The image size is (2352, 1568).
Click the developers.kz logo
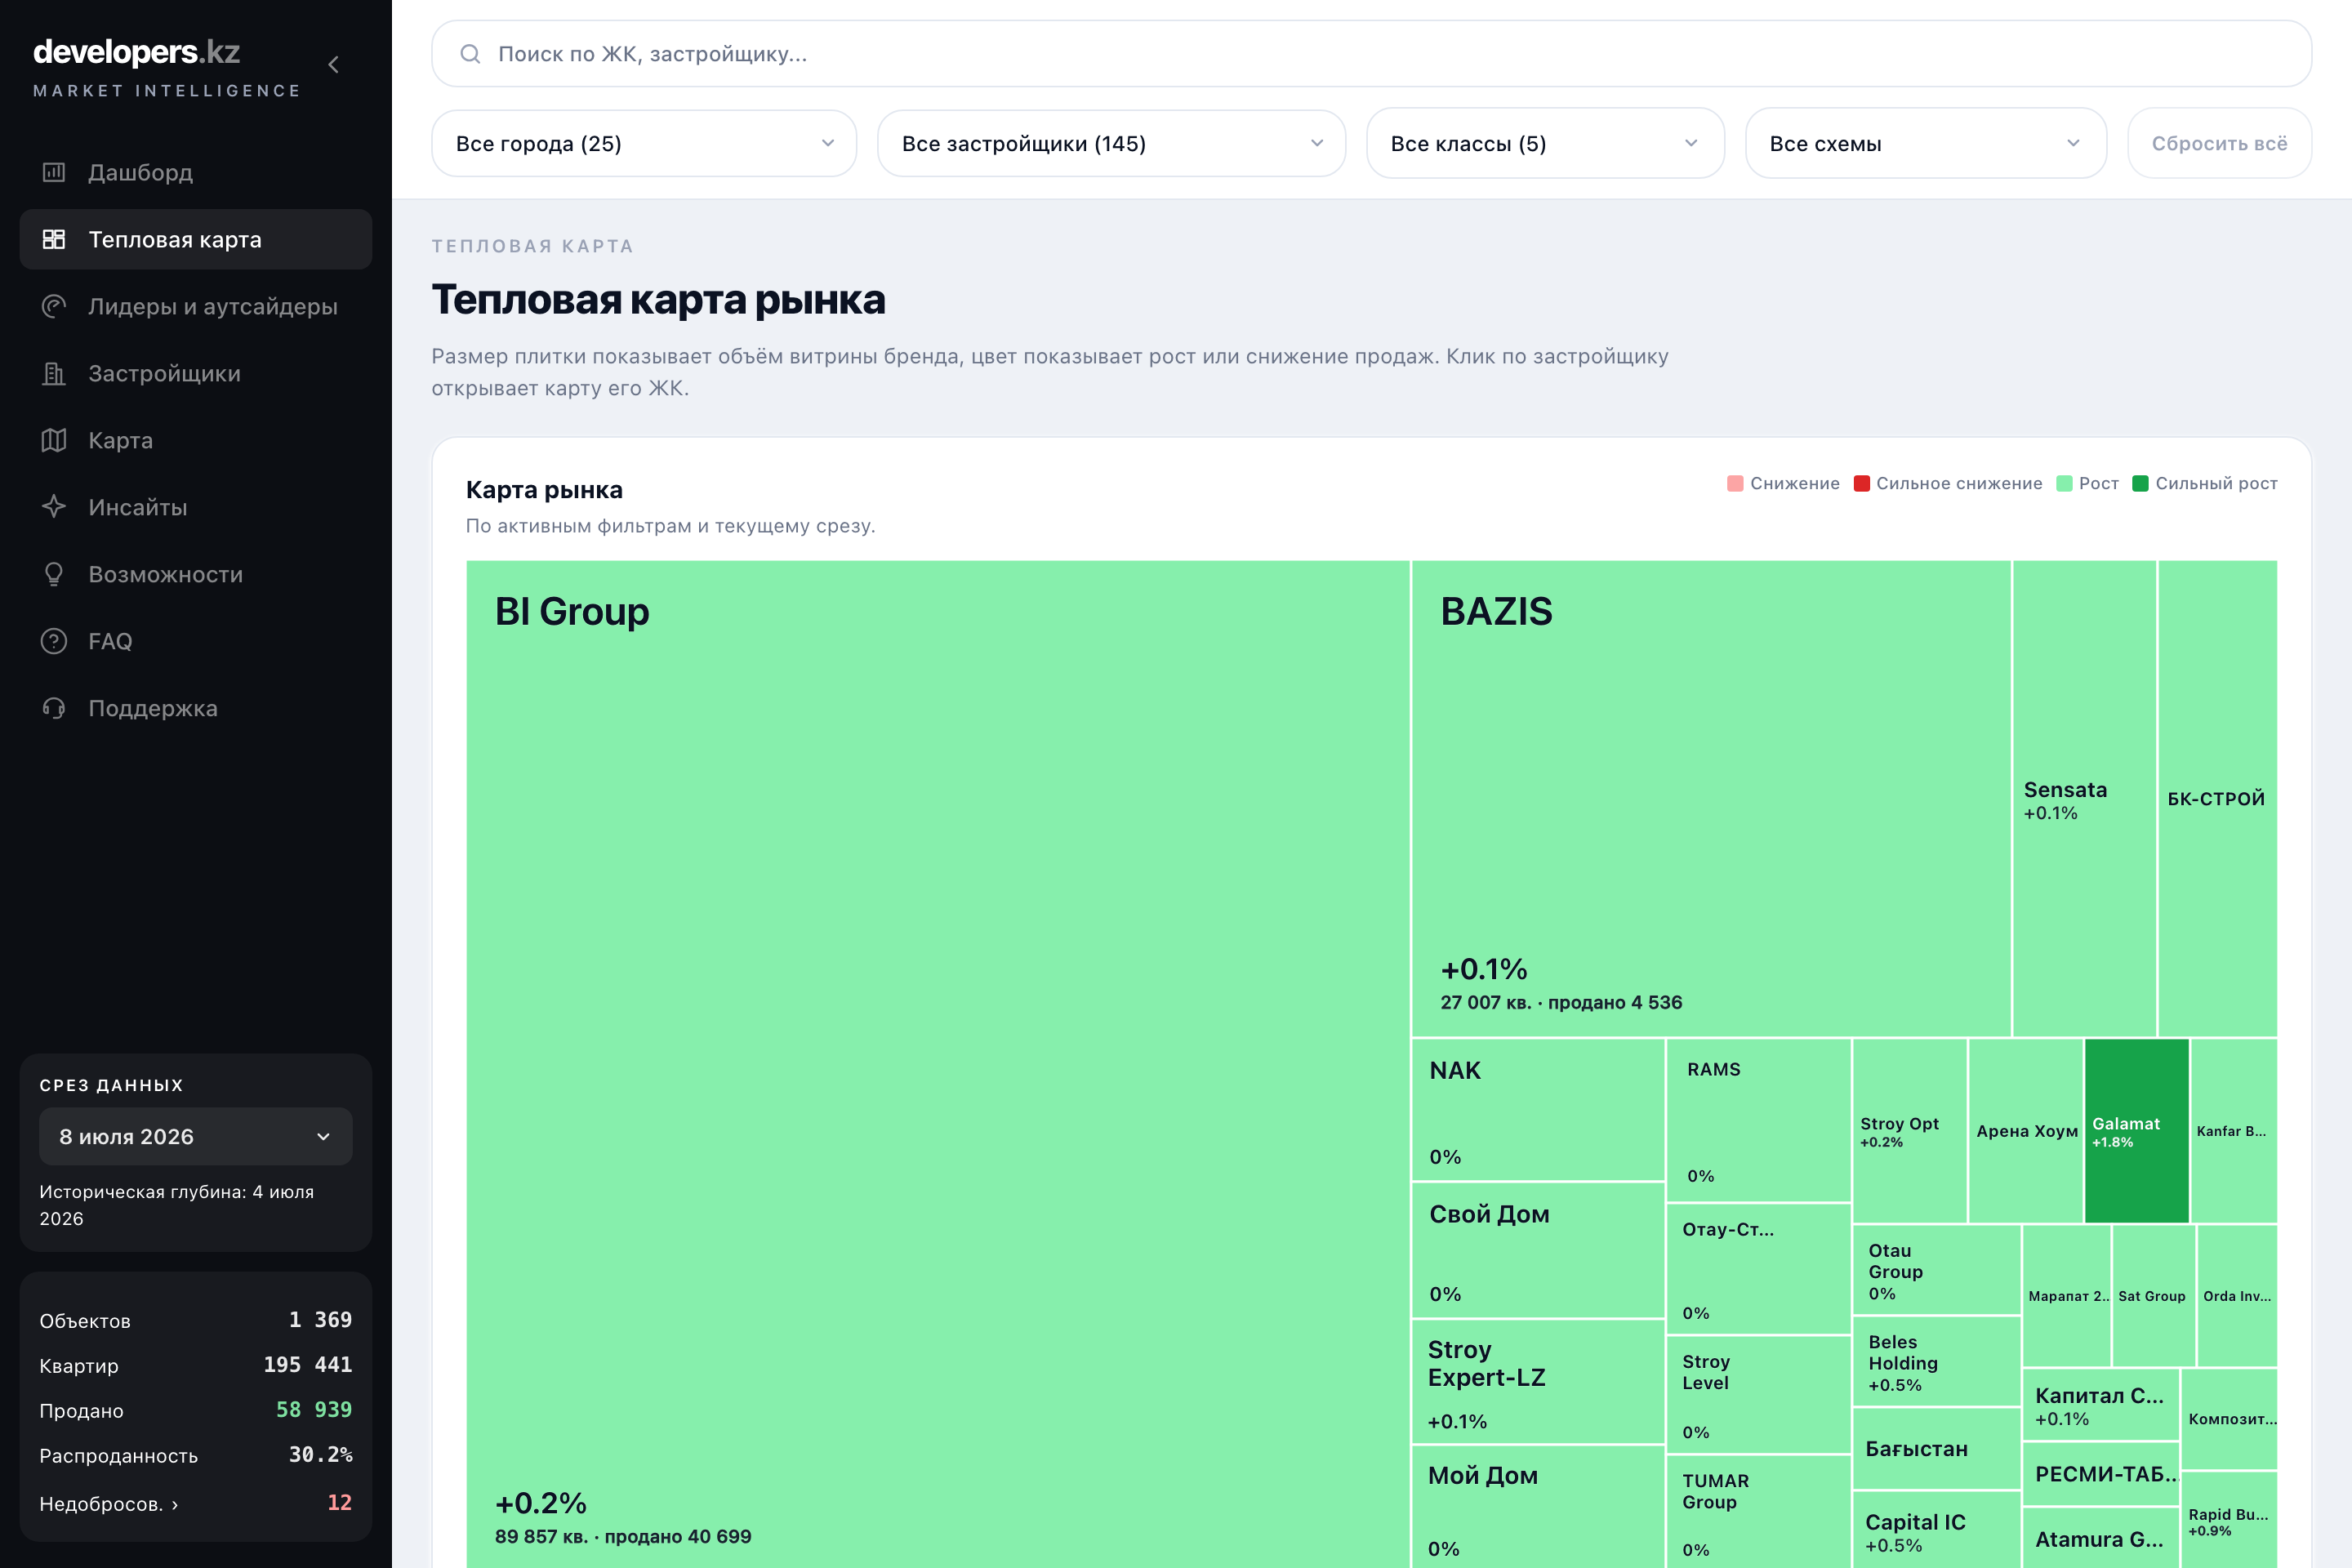coord(137,52)
